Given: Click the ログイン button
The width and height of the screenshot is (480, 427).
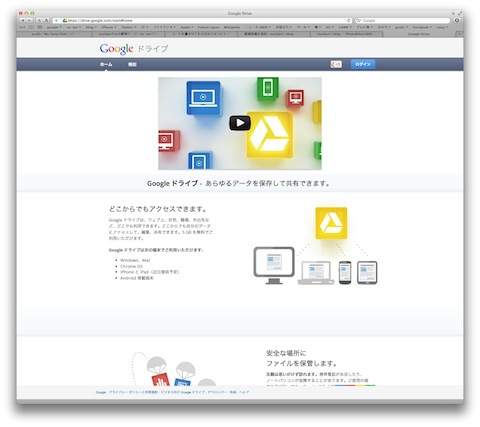Looking at the screenshot, I should pos(363,64).
